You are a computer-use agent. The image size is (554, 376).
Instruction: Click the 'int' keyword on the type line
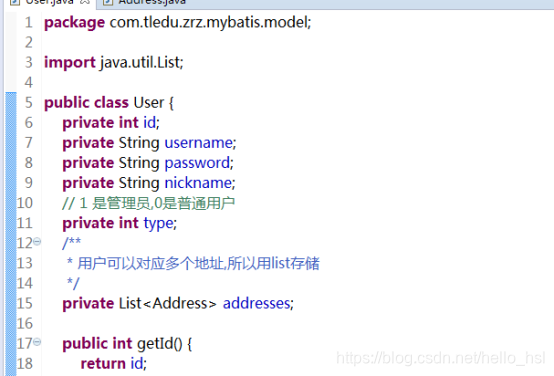(129, 223)
